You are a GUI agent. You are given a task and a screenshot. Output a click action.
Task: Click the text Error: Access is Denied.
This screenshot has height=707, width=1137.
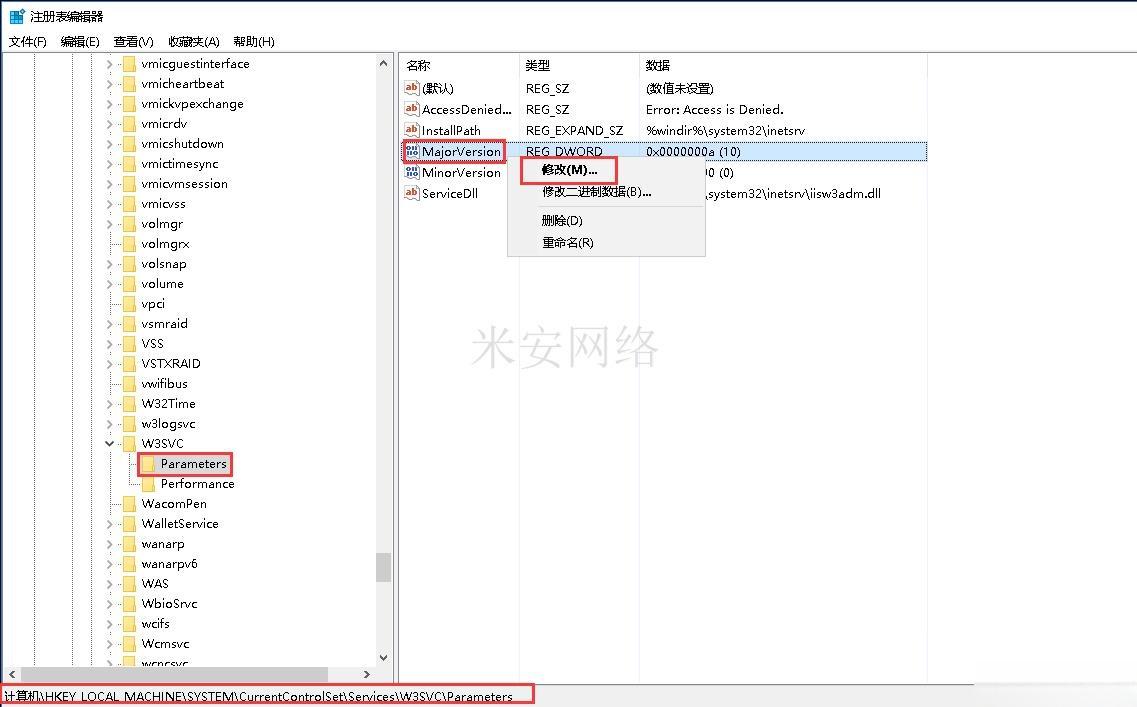tap(714, 109)
